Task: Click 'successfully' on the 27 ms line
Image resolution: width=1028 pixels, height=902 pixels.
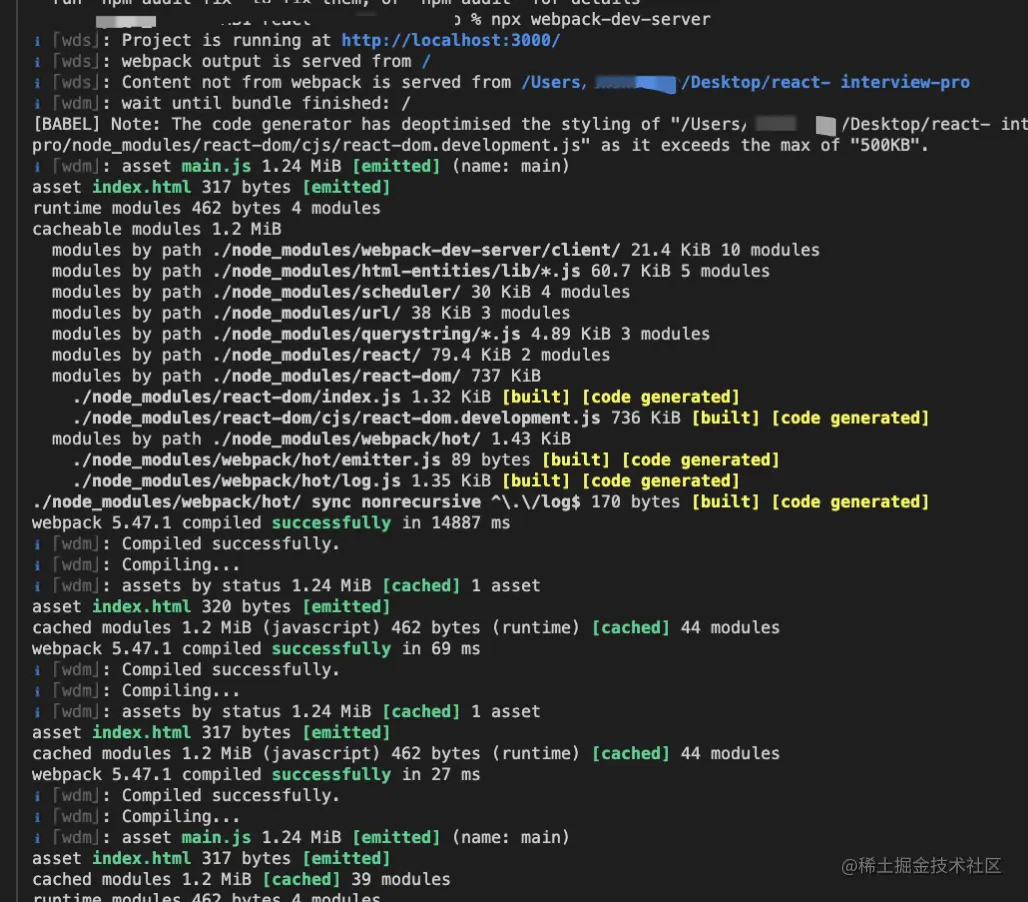Action: [x=331, y=775]
